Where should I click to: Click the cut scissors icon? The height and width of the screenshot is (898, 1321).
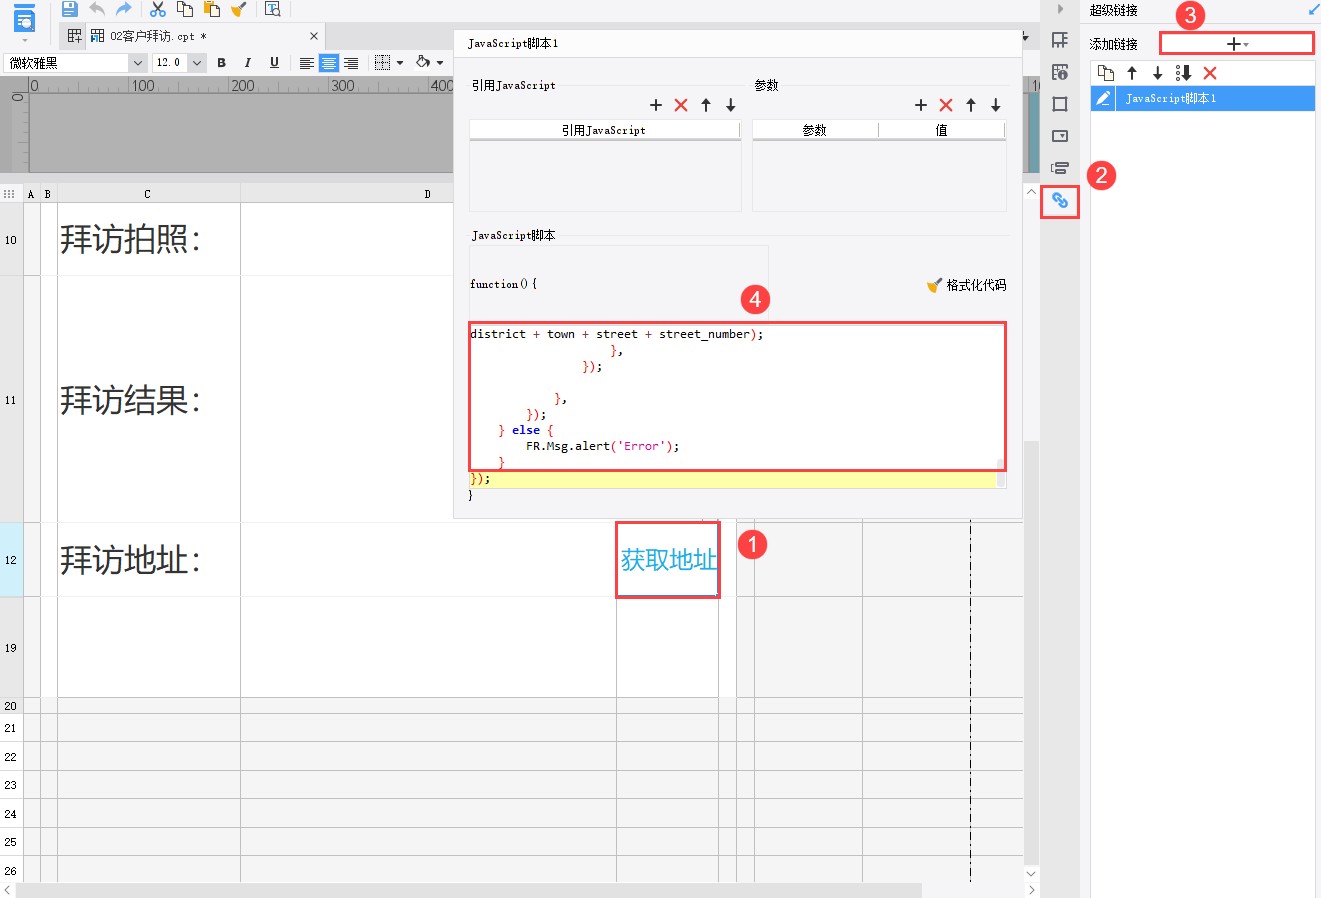(x=158, y=9)
